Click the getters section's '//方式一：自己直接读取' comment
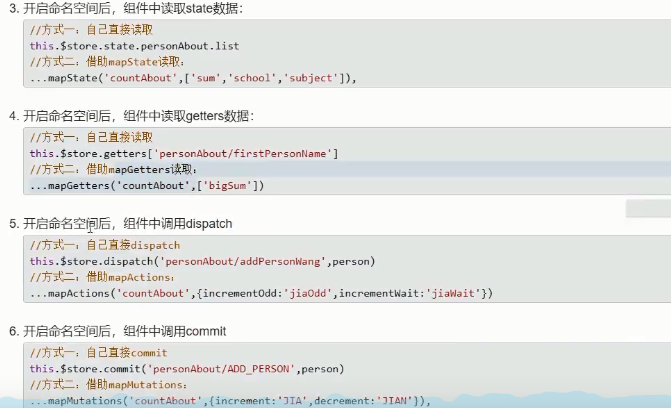671x408 pixels. (91, 137)
